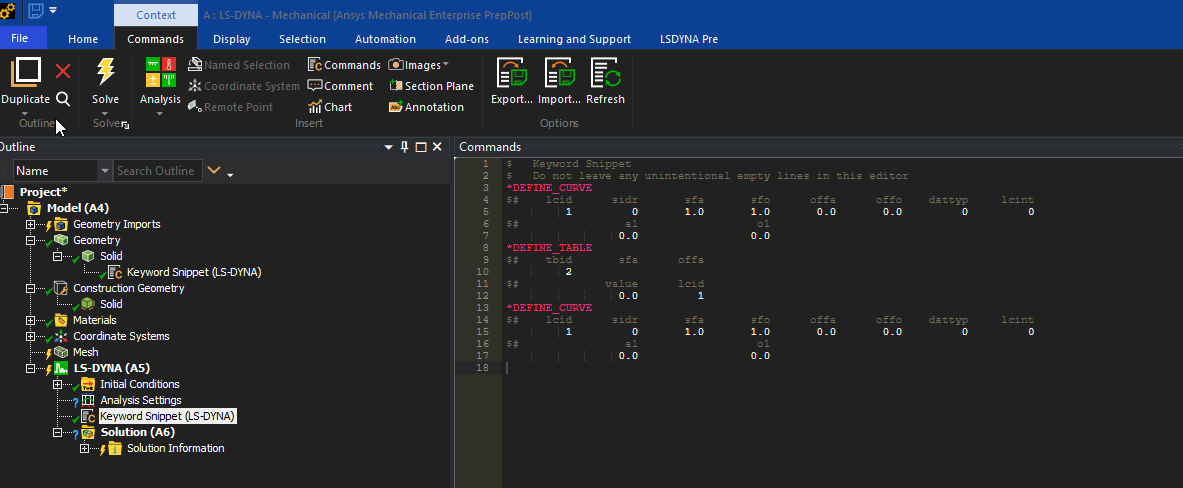1183x488 pixels.
Task: Open Learning and Support tab
Action: tap(574, 39)
